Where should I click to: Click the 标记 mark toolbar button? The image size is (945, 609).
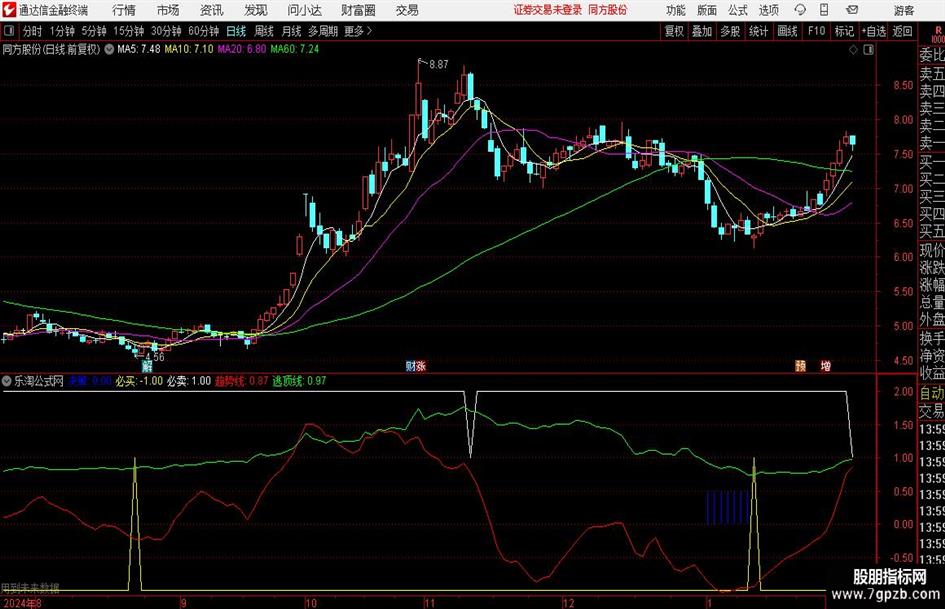[844, 31]
